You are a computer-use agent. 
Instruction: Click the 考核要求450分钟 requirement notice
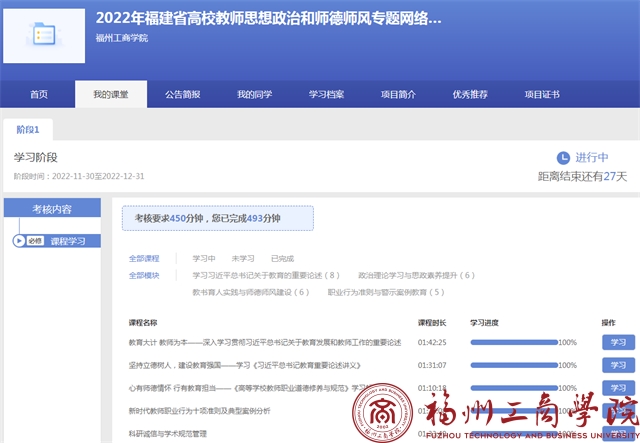[x=218, y=218]
